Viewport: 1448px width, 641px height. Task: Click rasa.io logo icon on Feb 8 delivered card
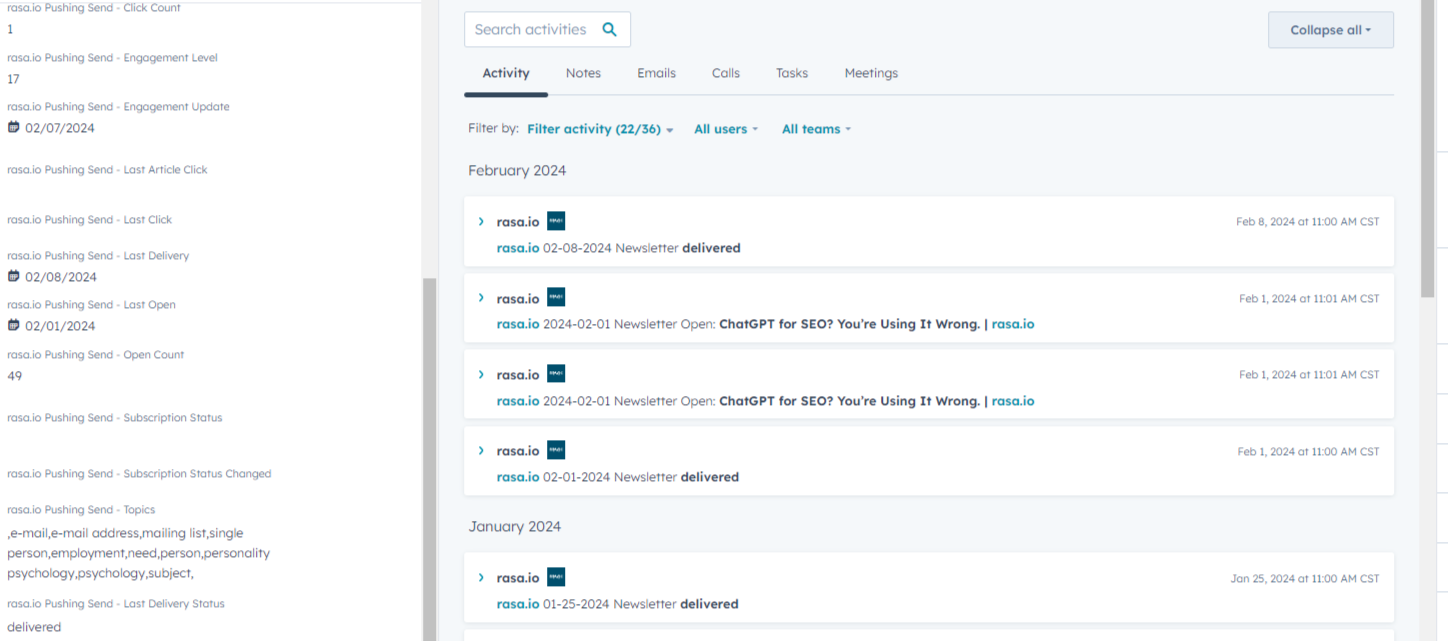coord(556,221)
